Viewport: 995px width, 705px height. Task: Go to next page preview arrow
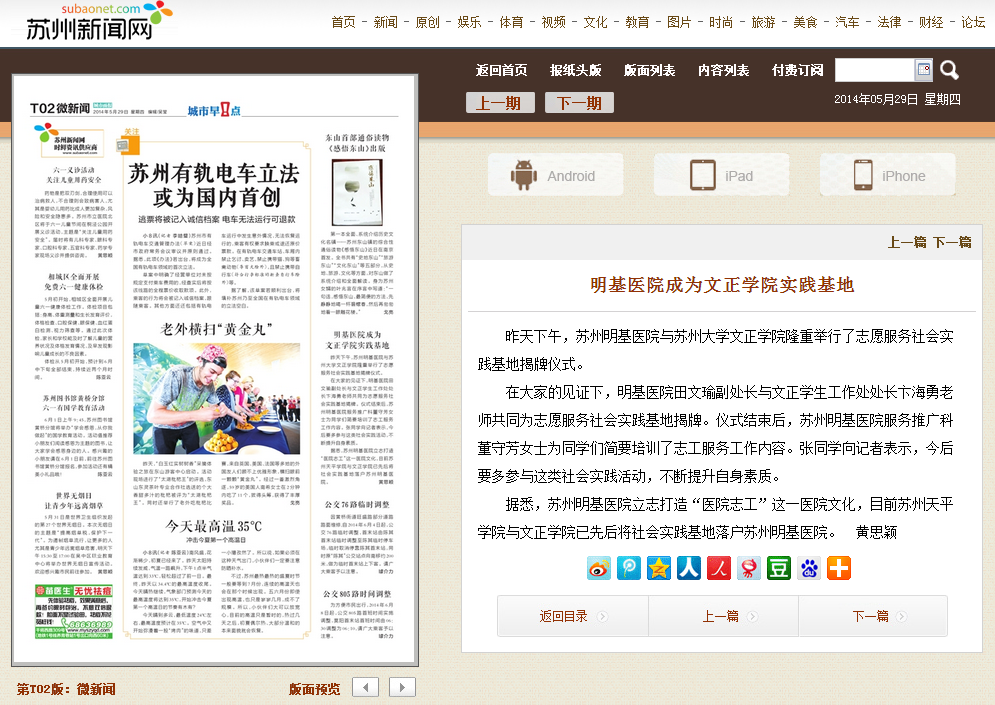[x=402, y=687]
